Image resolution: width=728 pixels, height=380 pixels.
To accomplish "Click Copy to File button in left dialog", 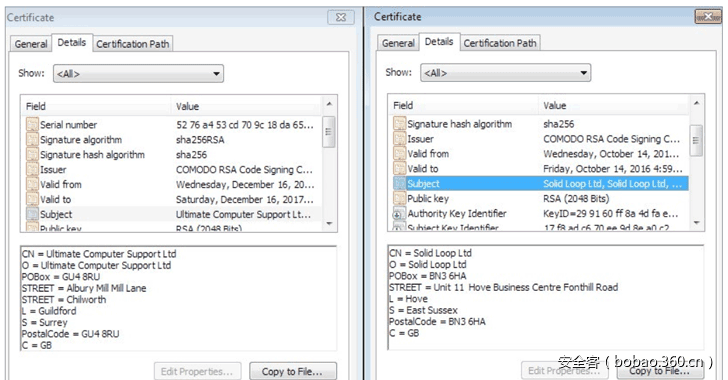I will 292,371.
